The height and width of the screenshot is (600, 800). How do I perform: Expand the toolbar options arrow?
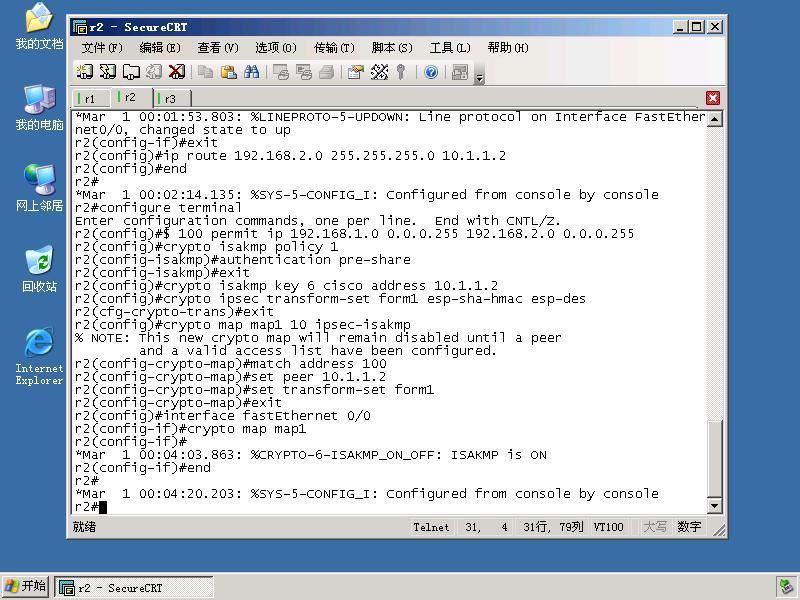point(480,78)
